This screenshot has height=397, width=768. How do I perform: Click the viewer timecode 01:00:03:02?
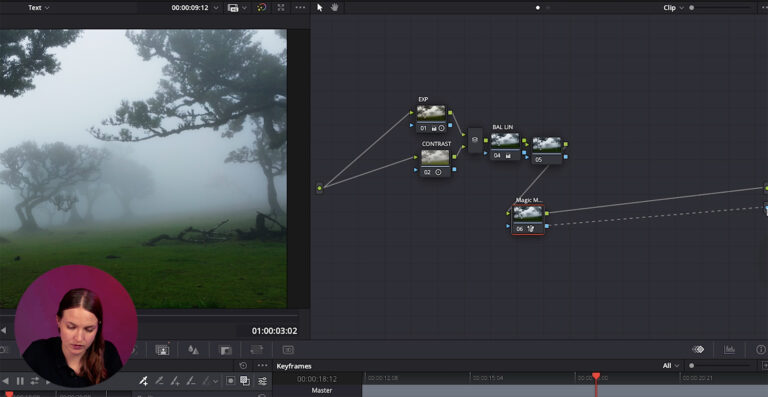tap(274, 331)
